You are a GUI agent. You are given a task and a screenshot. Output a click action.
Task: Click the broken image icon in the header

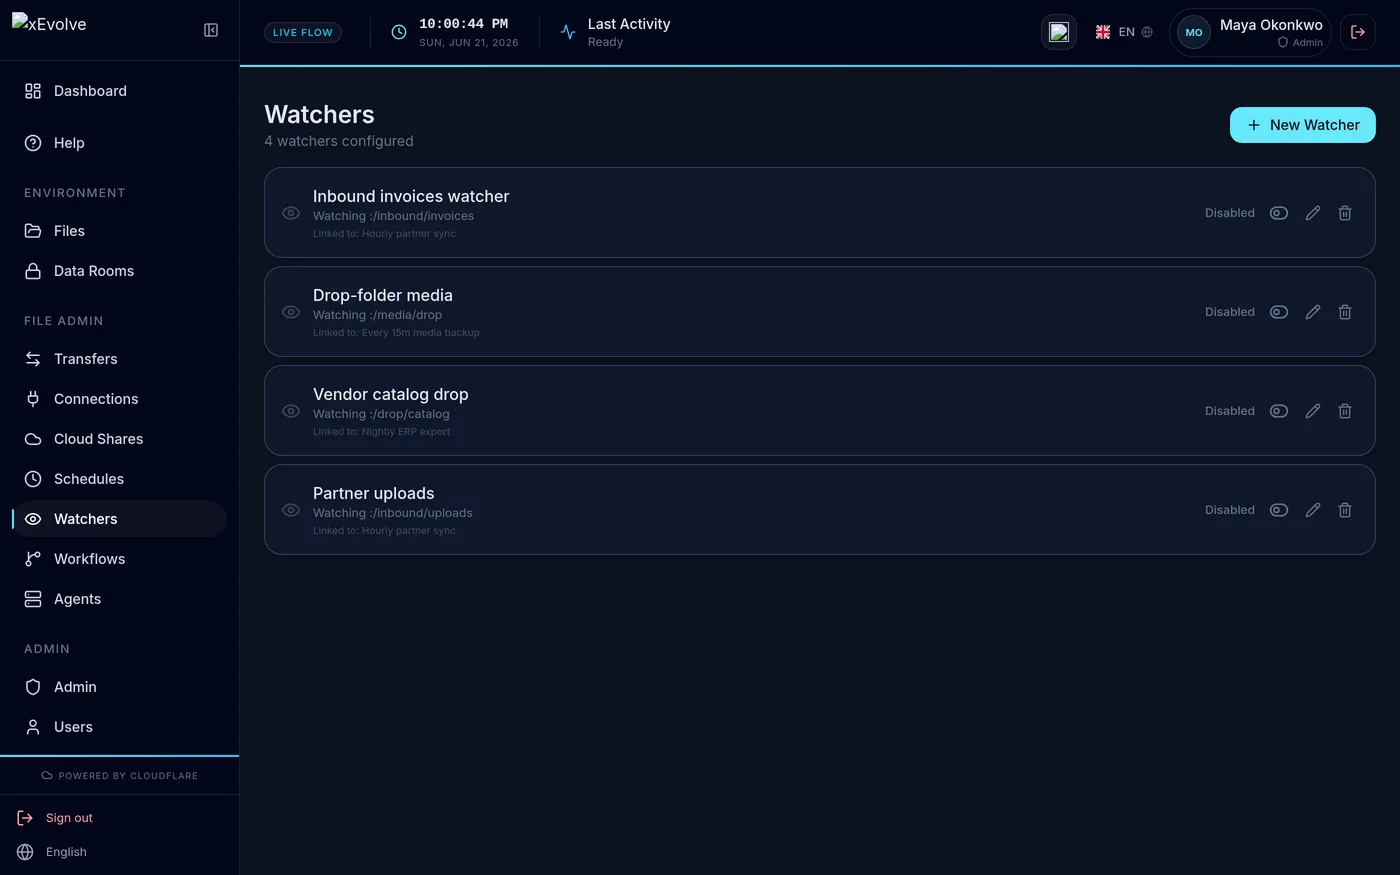1059,32
